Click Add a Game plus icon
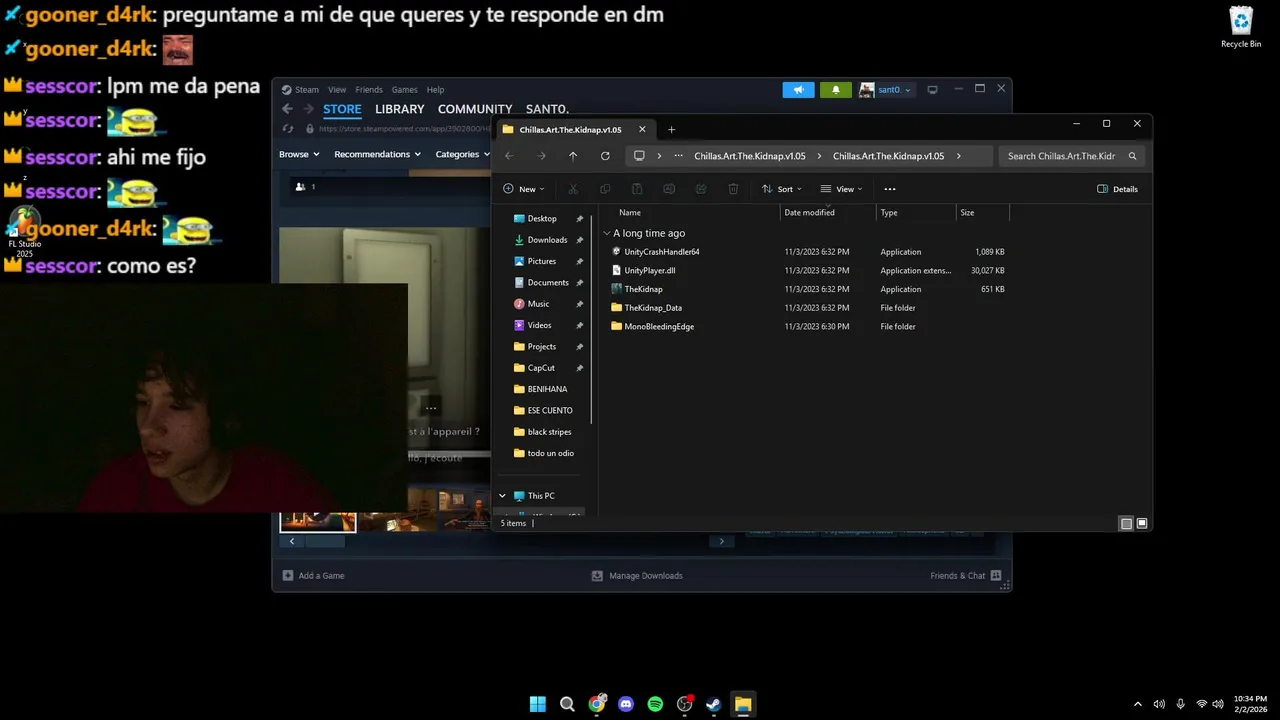 click(x=288, y=575)
